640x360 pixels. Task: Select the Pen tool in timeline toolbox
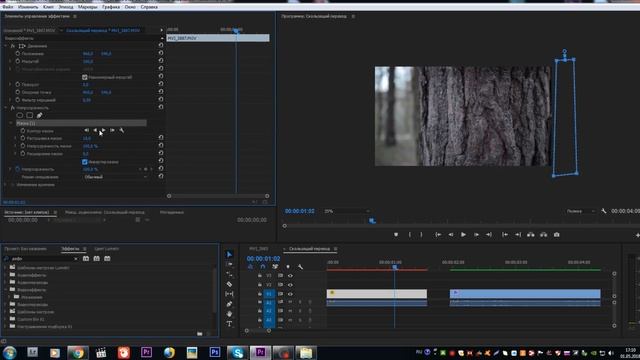[229, 304]
